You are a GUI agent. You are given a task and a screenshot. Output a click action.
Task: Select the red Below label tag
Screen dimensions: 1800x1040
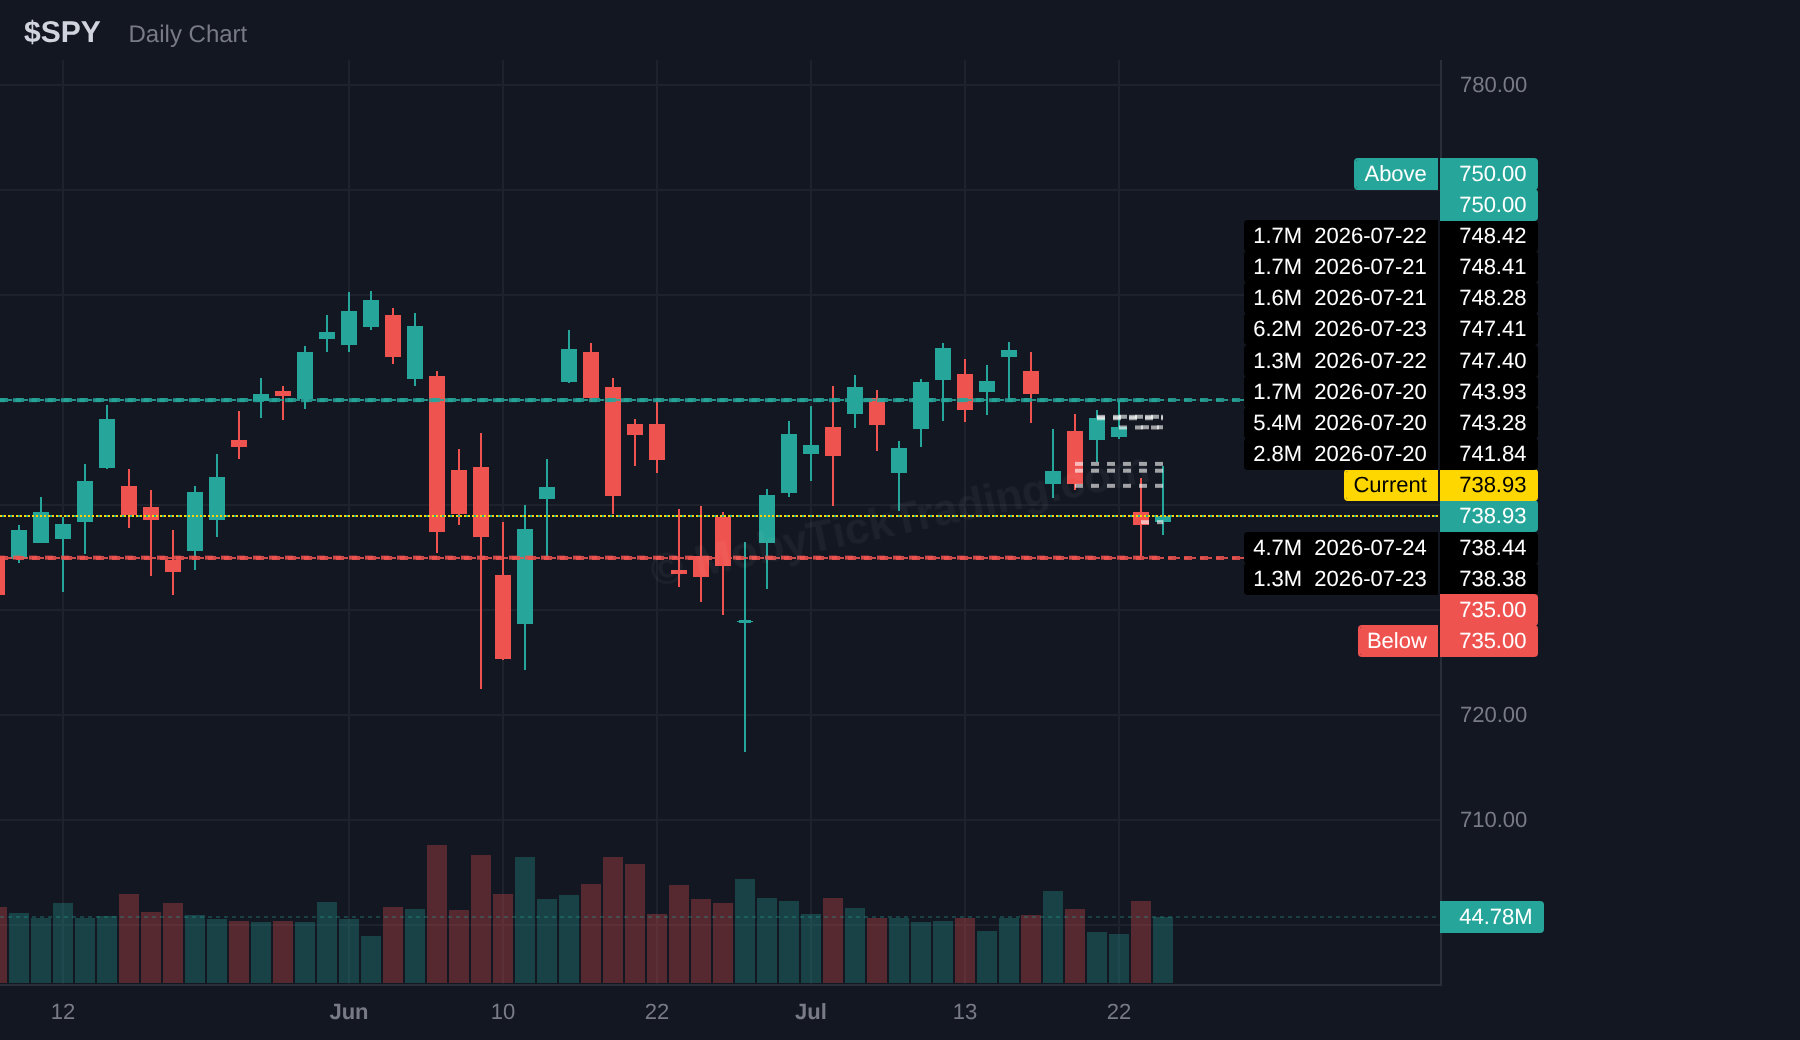(x=1397, y=641)
